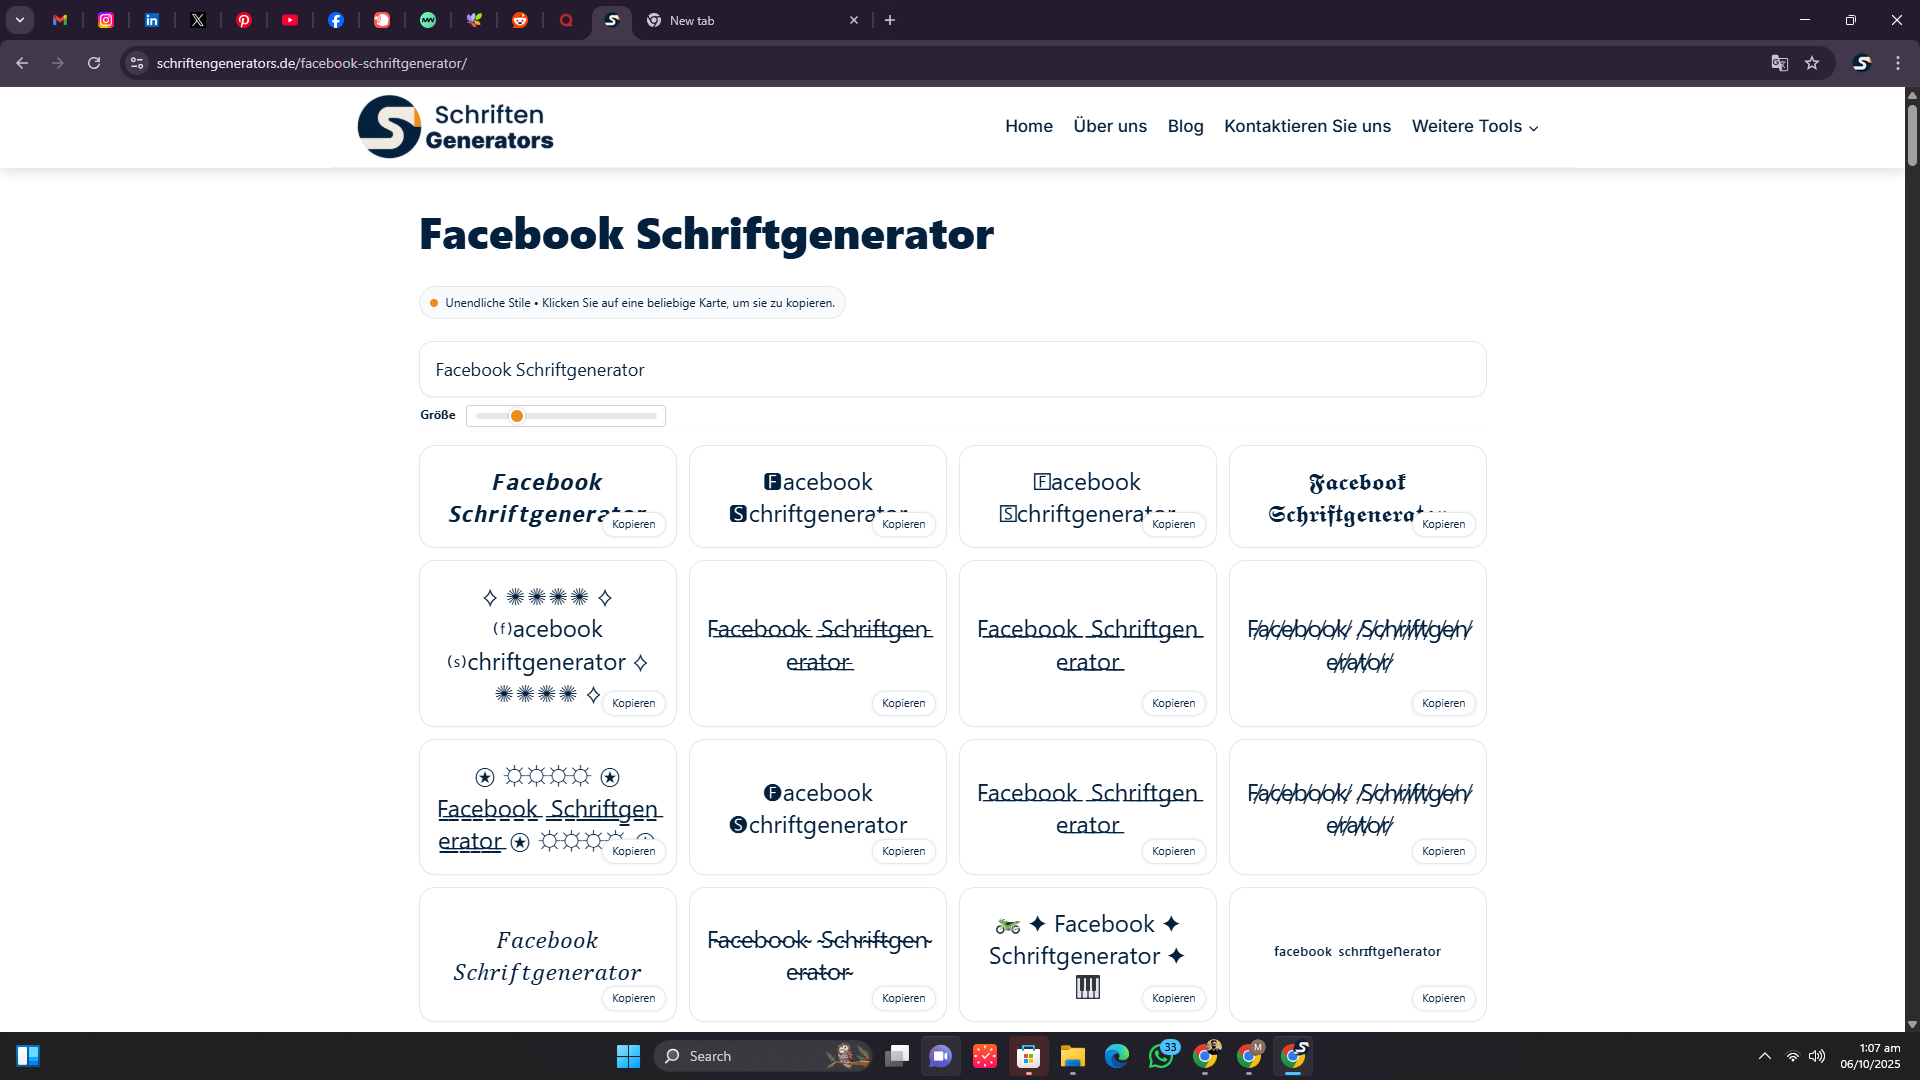Reload the current page
The width and height of the screenshot is (1920, 1080).
(93, 62)
